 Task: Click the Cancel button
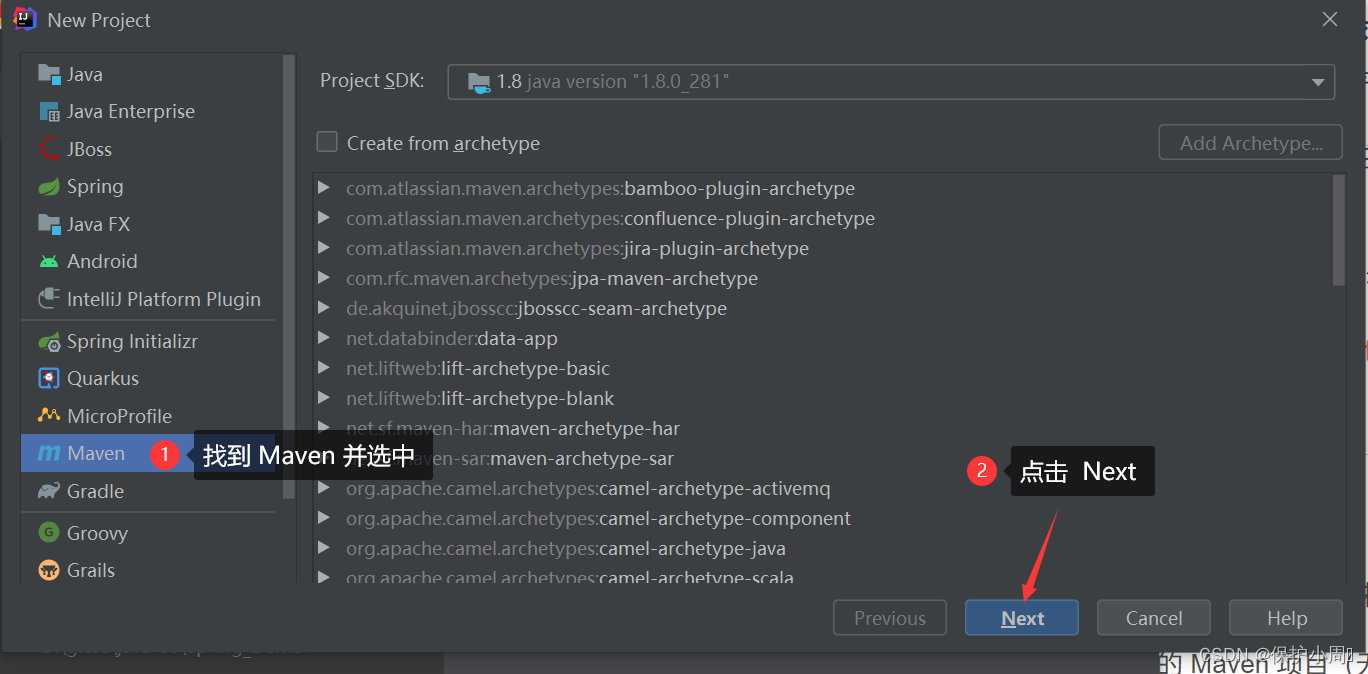click(x=1154, y=618)
